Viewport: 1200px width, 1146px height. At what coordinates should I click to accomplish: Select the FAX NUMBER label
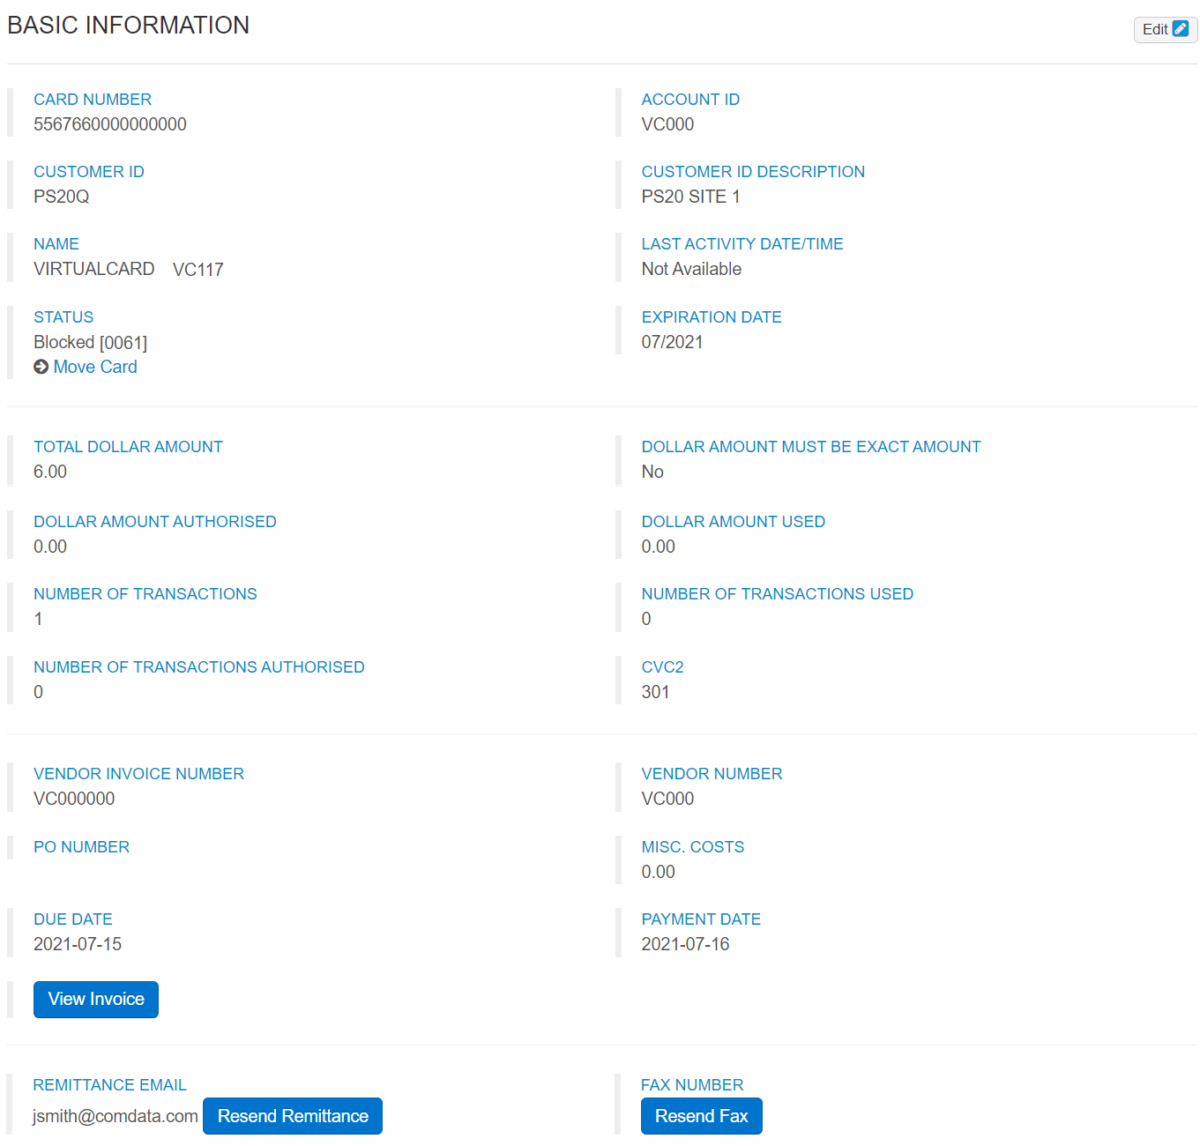point(692,1084)
